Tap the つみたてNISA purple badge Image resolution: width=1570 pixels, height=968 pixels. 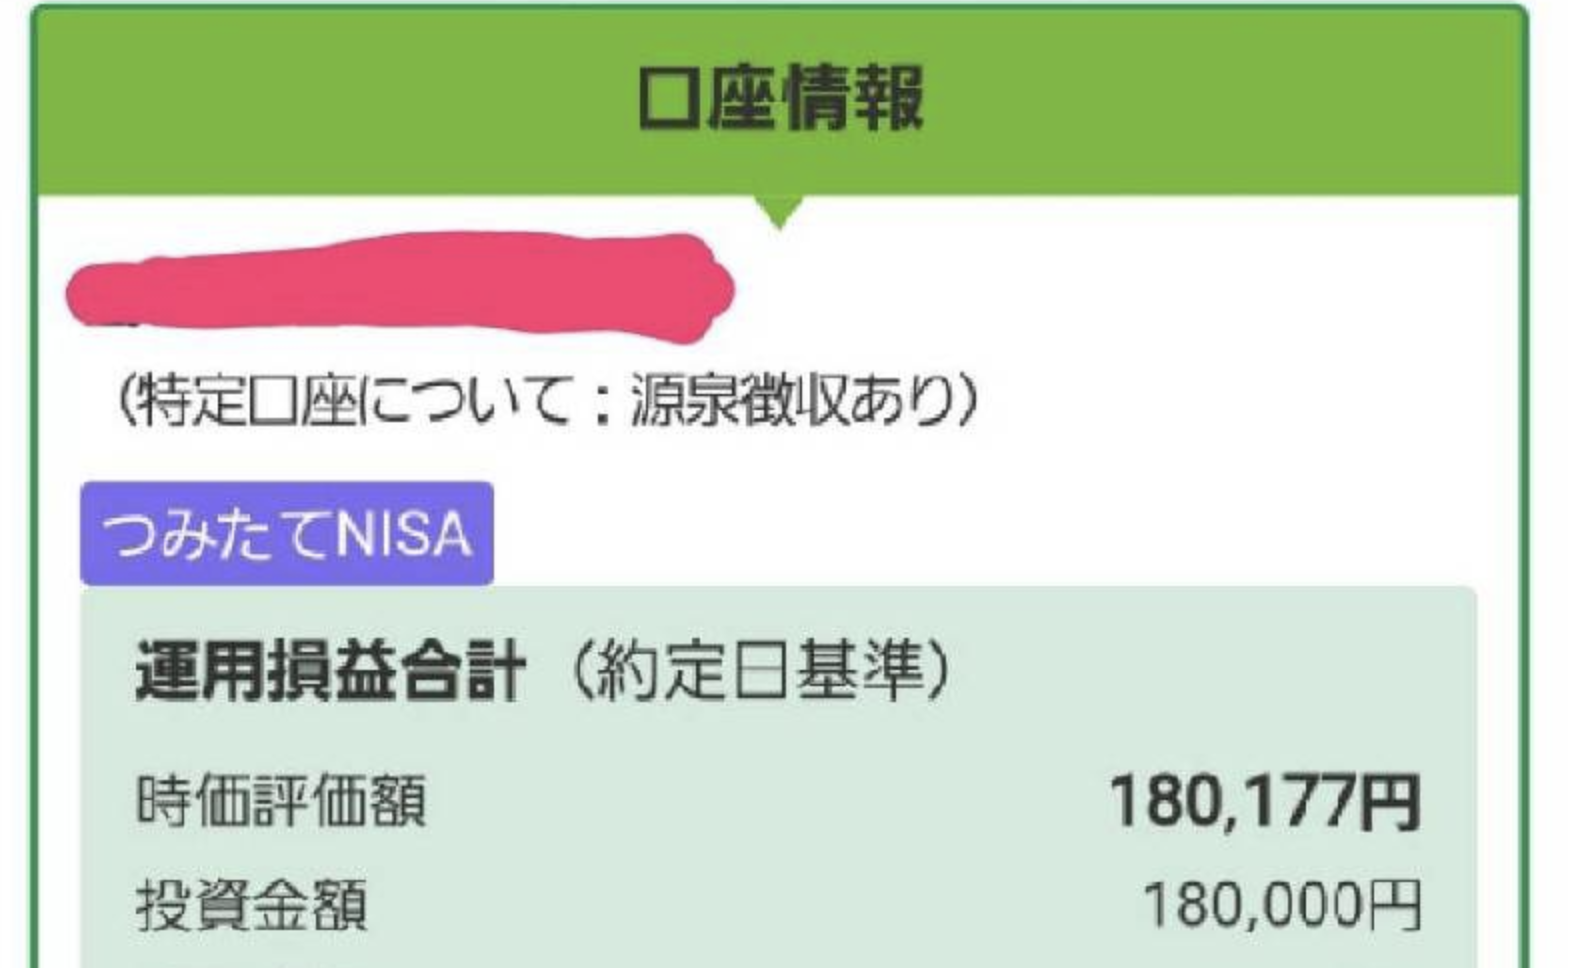(x=287, y=533)
